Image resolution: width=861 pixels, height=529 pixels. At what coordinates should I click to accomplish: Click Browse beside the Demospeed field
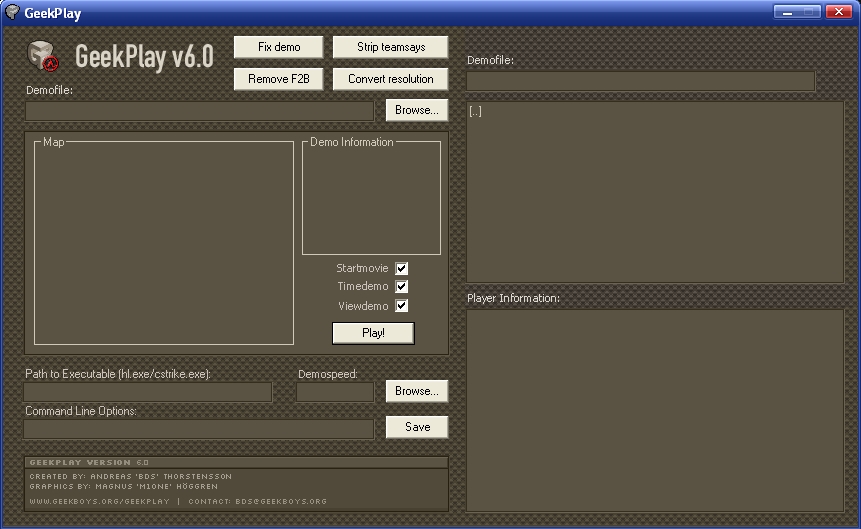pos(416,391)
